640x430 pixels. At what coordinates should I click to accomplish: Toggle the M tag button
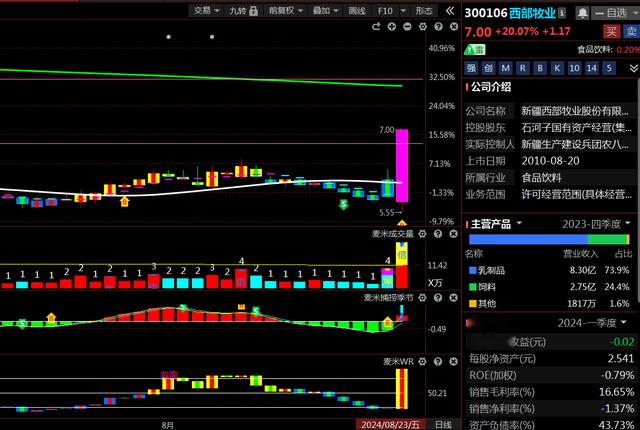(505, 68)
